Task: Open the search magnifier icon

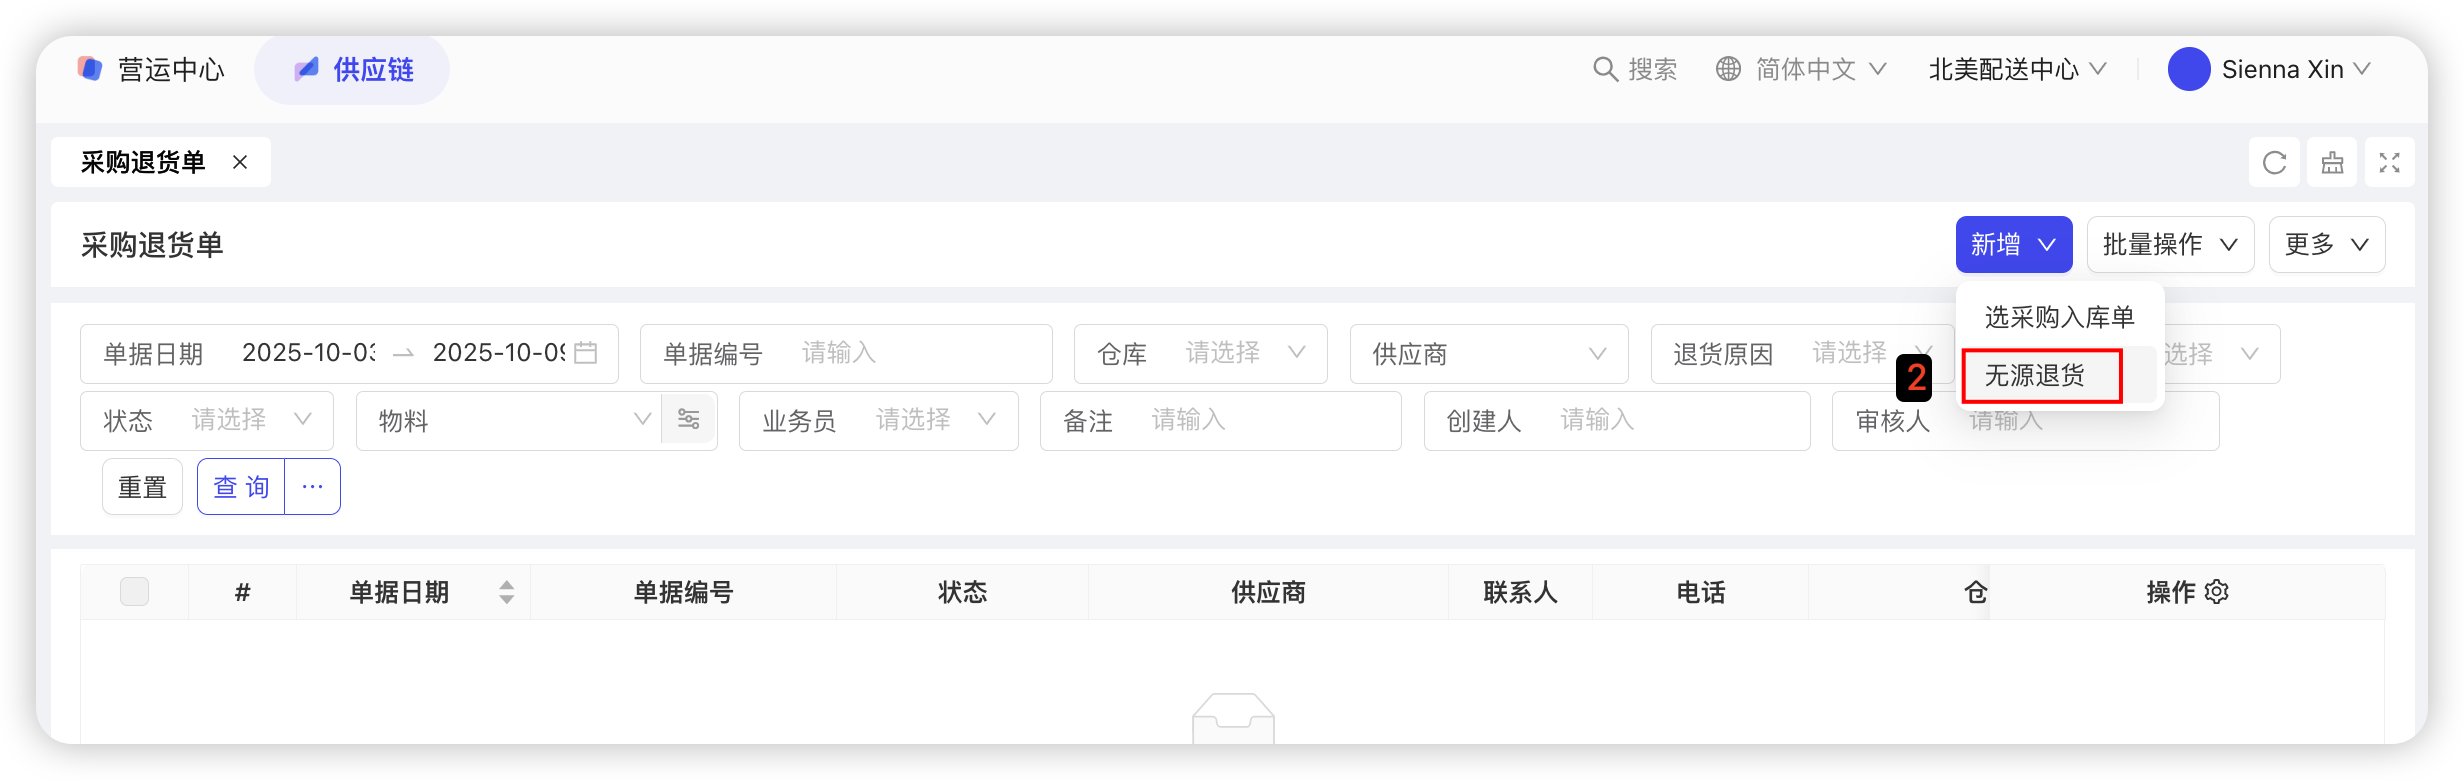Action: click(x=1605, y=69)
